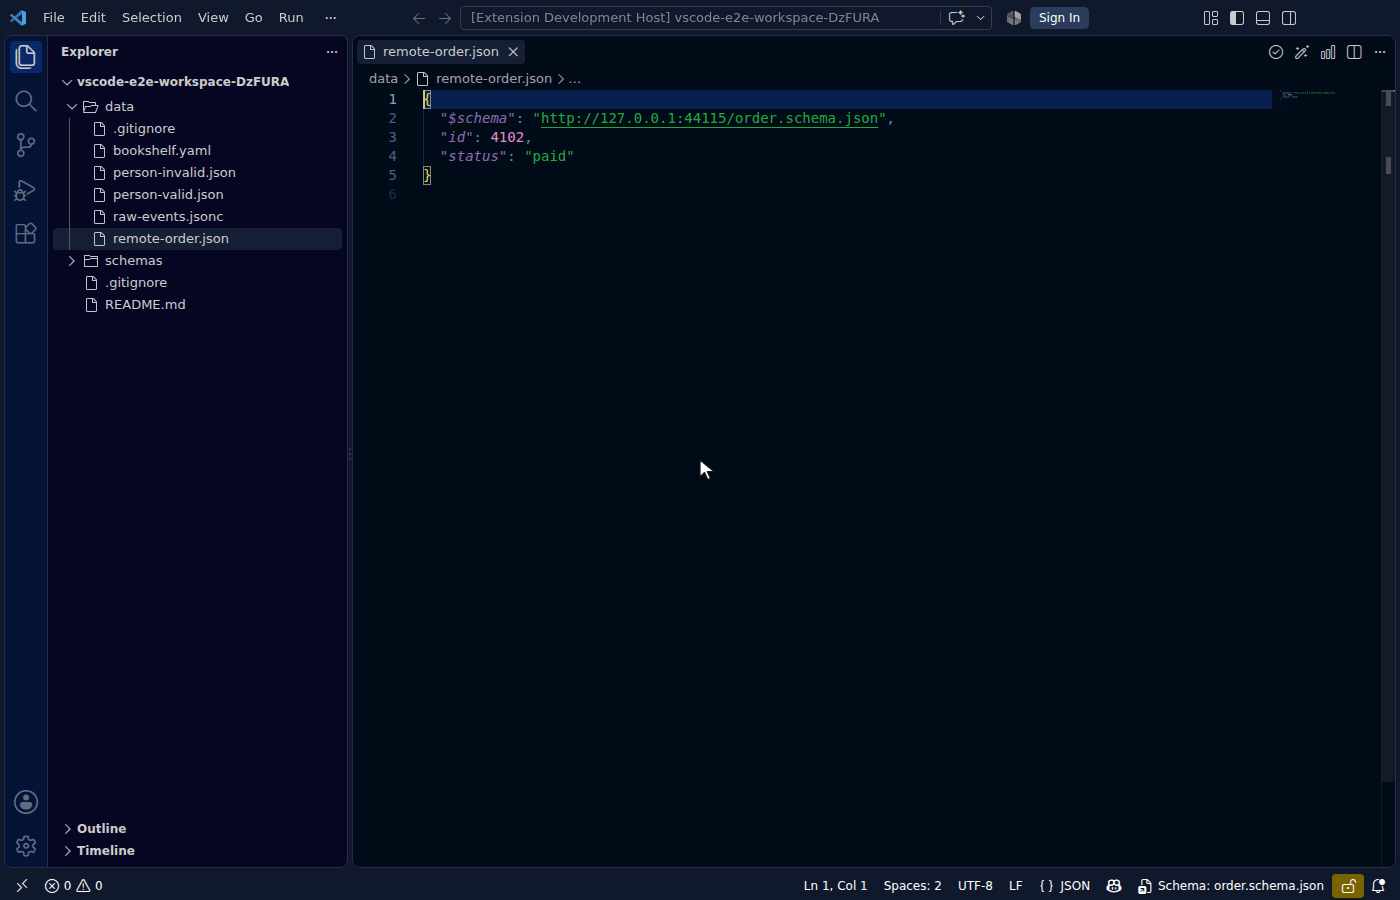
Task: Click the bar chart editor action
Action: pyautogui.click(x=1328, y=52)
